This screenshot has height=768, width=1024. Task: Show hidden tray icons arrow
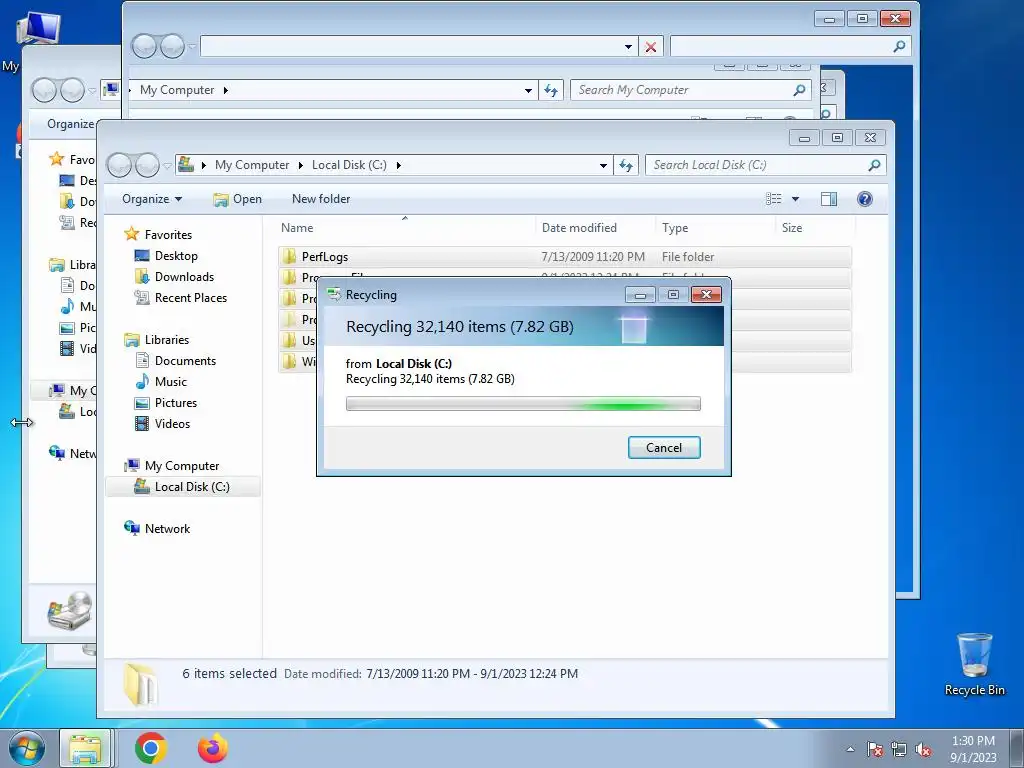tap(850, 749)
